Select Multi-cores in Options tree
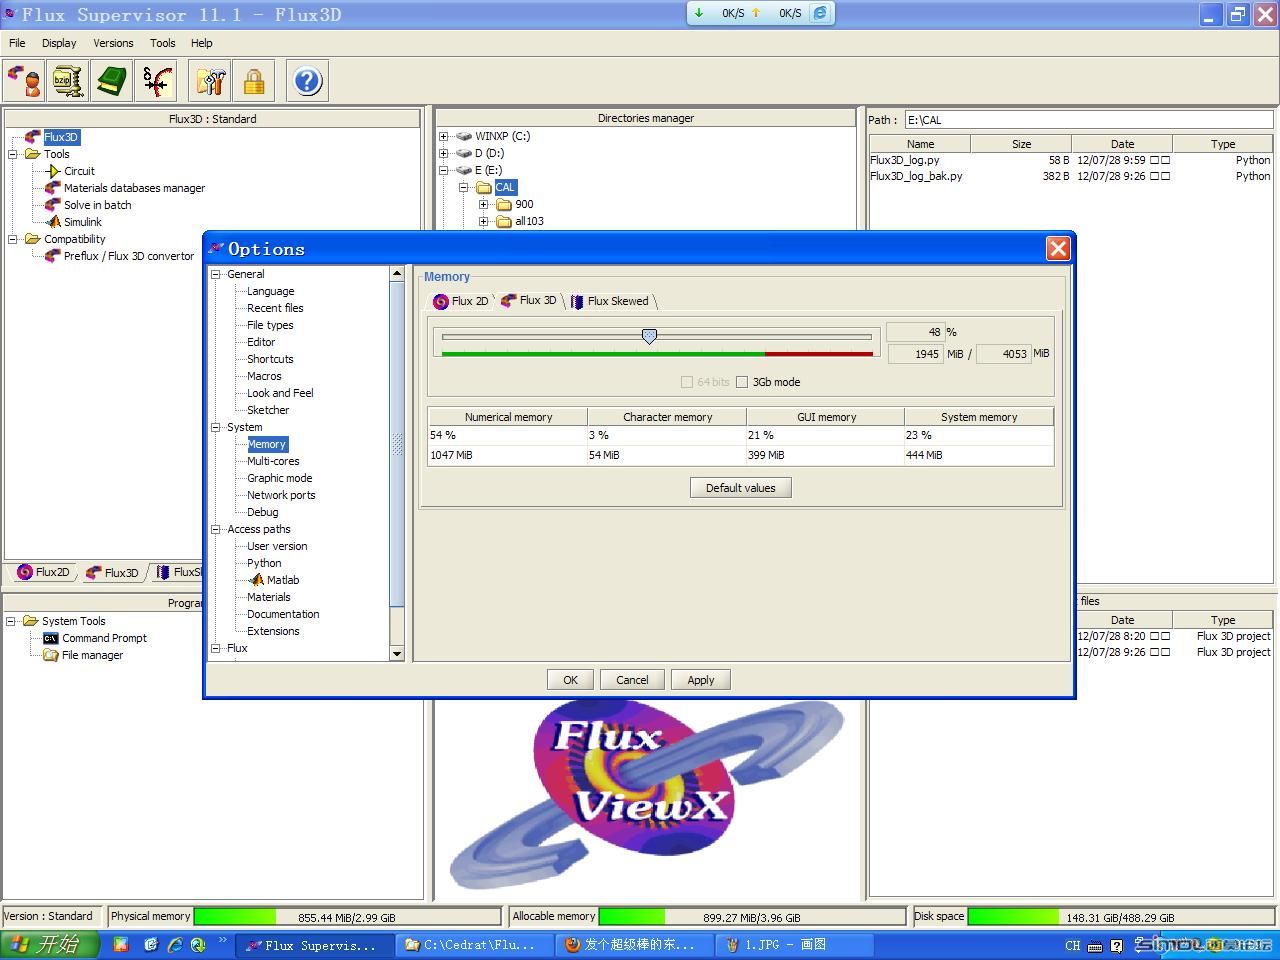Viewport: 1280px width, 960px height. (273, 461)
